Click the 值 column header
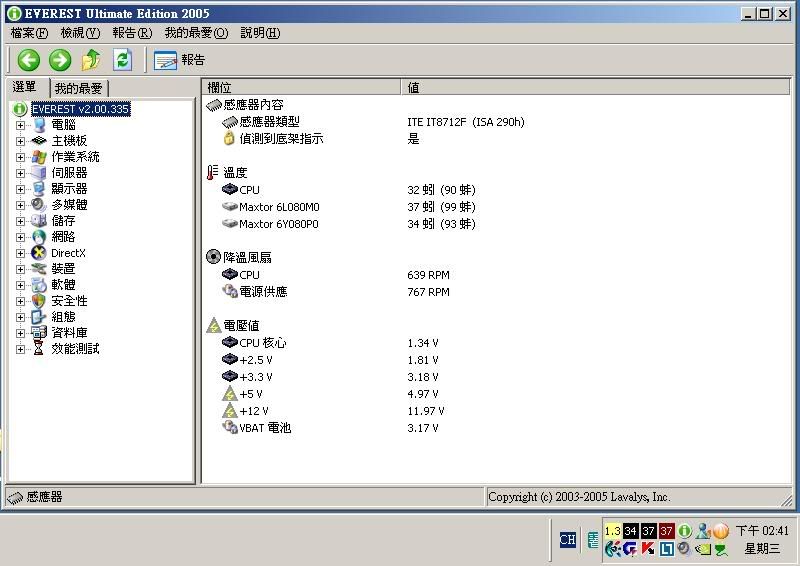 tap(596, 87)
